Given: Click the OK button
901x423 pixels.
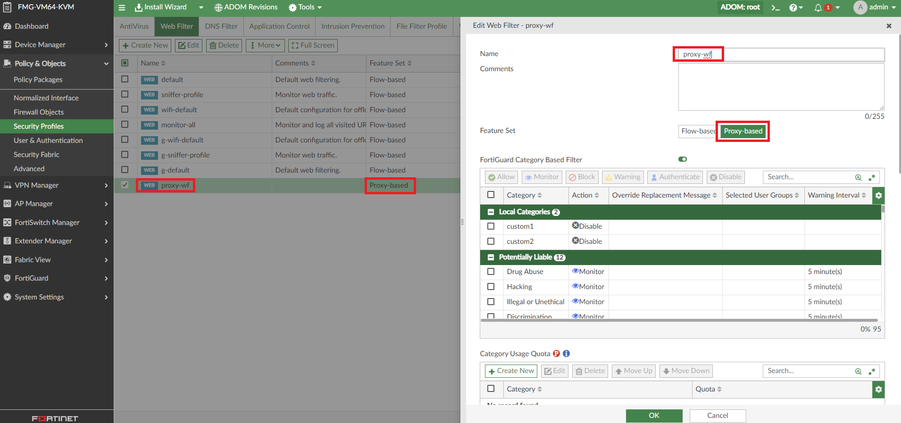Looking at the screenshot, I should click(x=653, y=415).
